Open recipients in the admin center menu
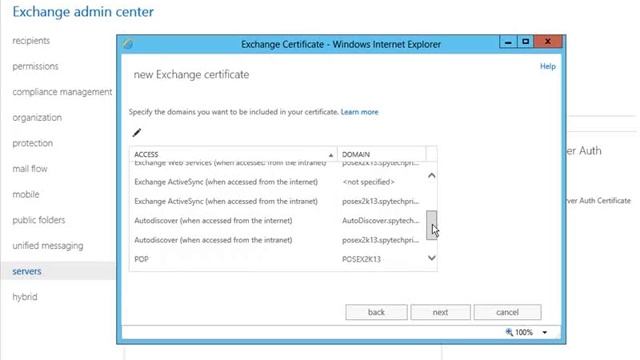 31,40
